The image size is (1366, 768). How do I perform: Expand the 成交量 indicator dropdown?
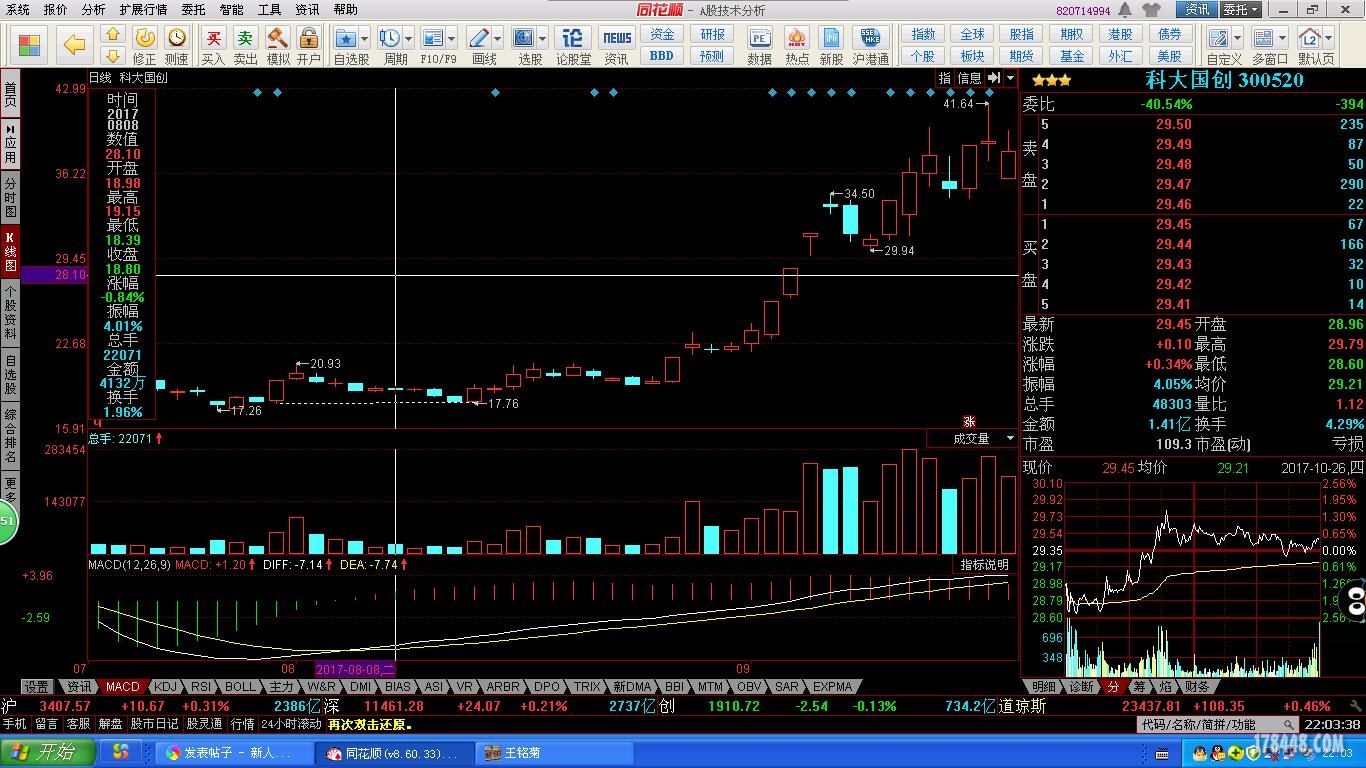1010,439
